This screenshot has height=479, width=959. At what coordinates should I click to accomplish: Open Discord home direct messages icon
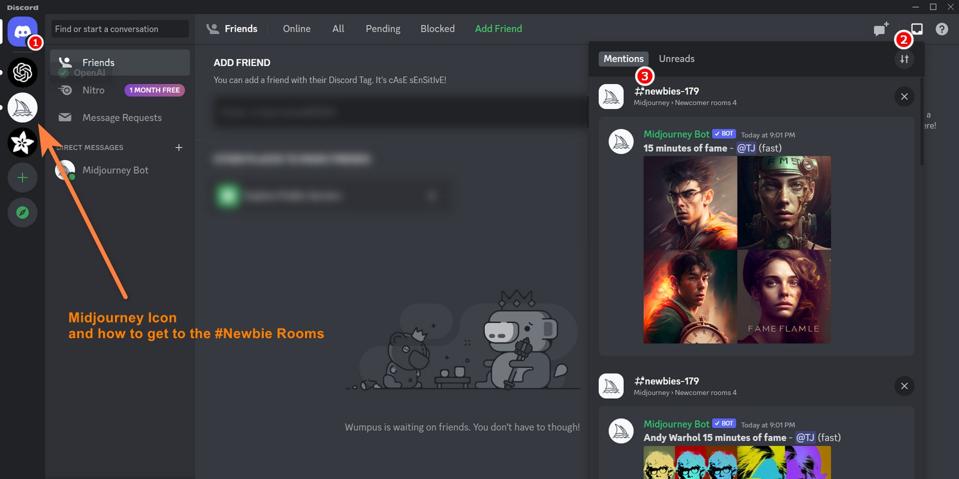click(x=23, y=32)
